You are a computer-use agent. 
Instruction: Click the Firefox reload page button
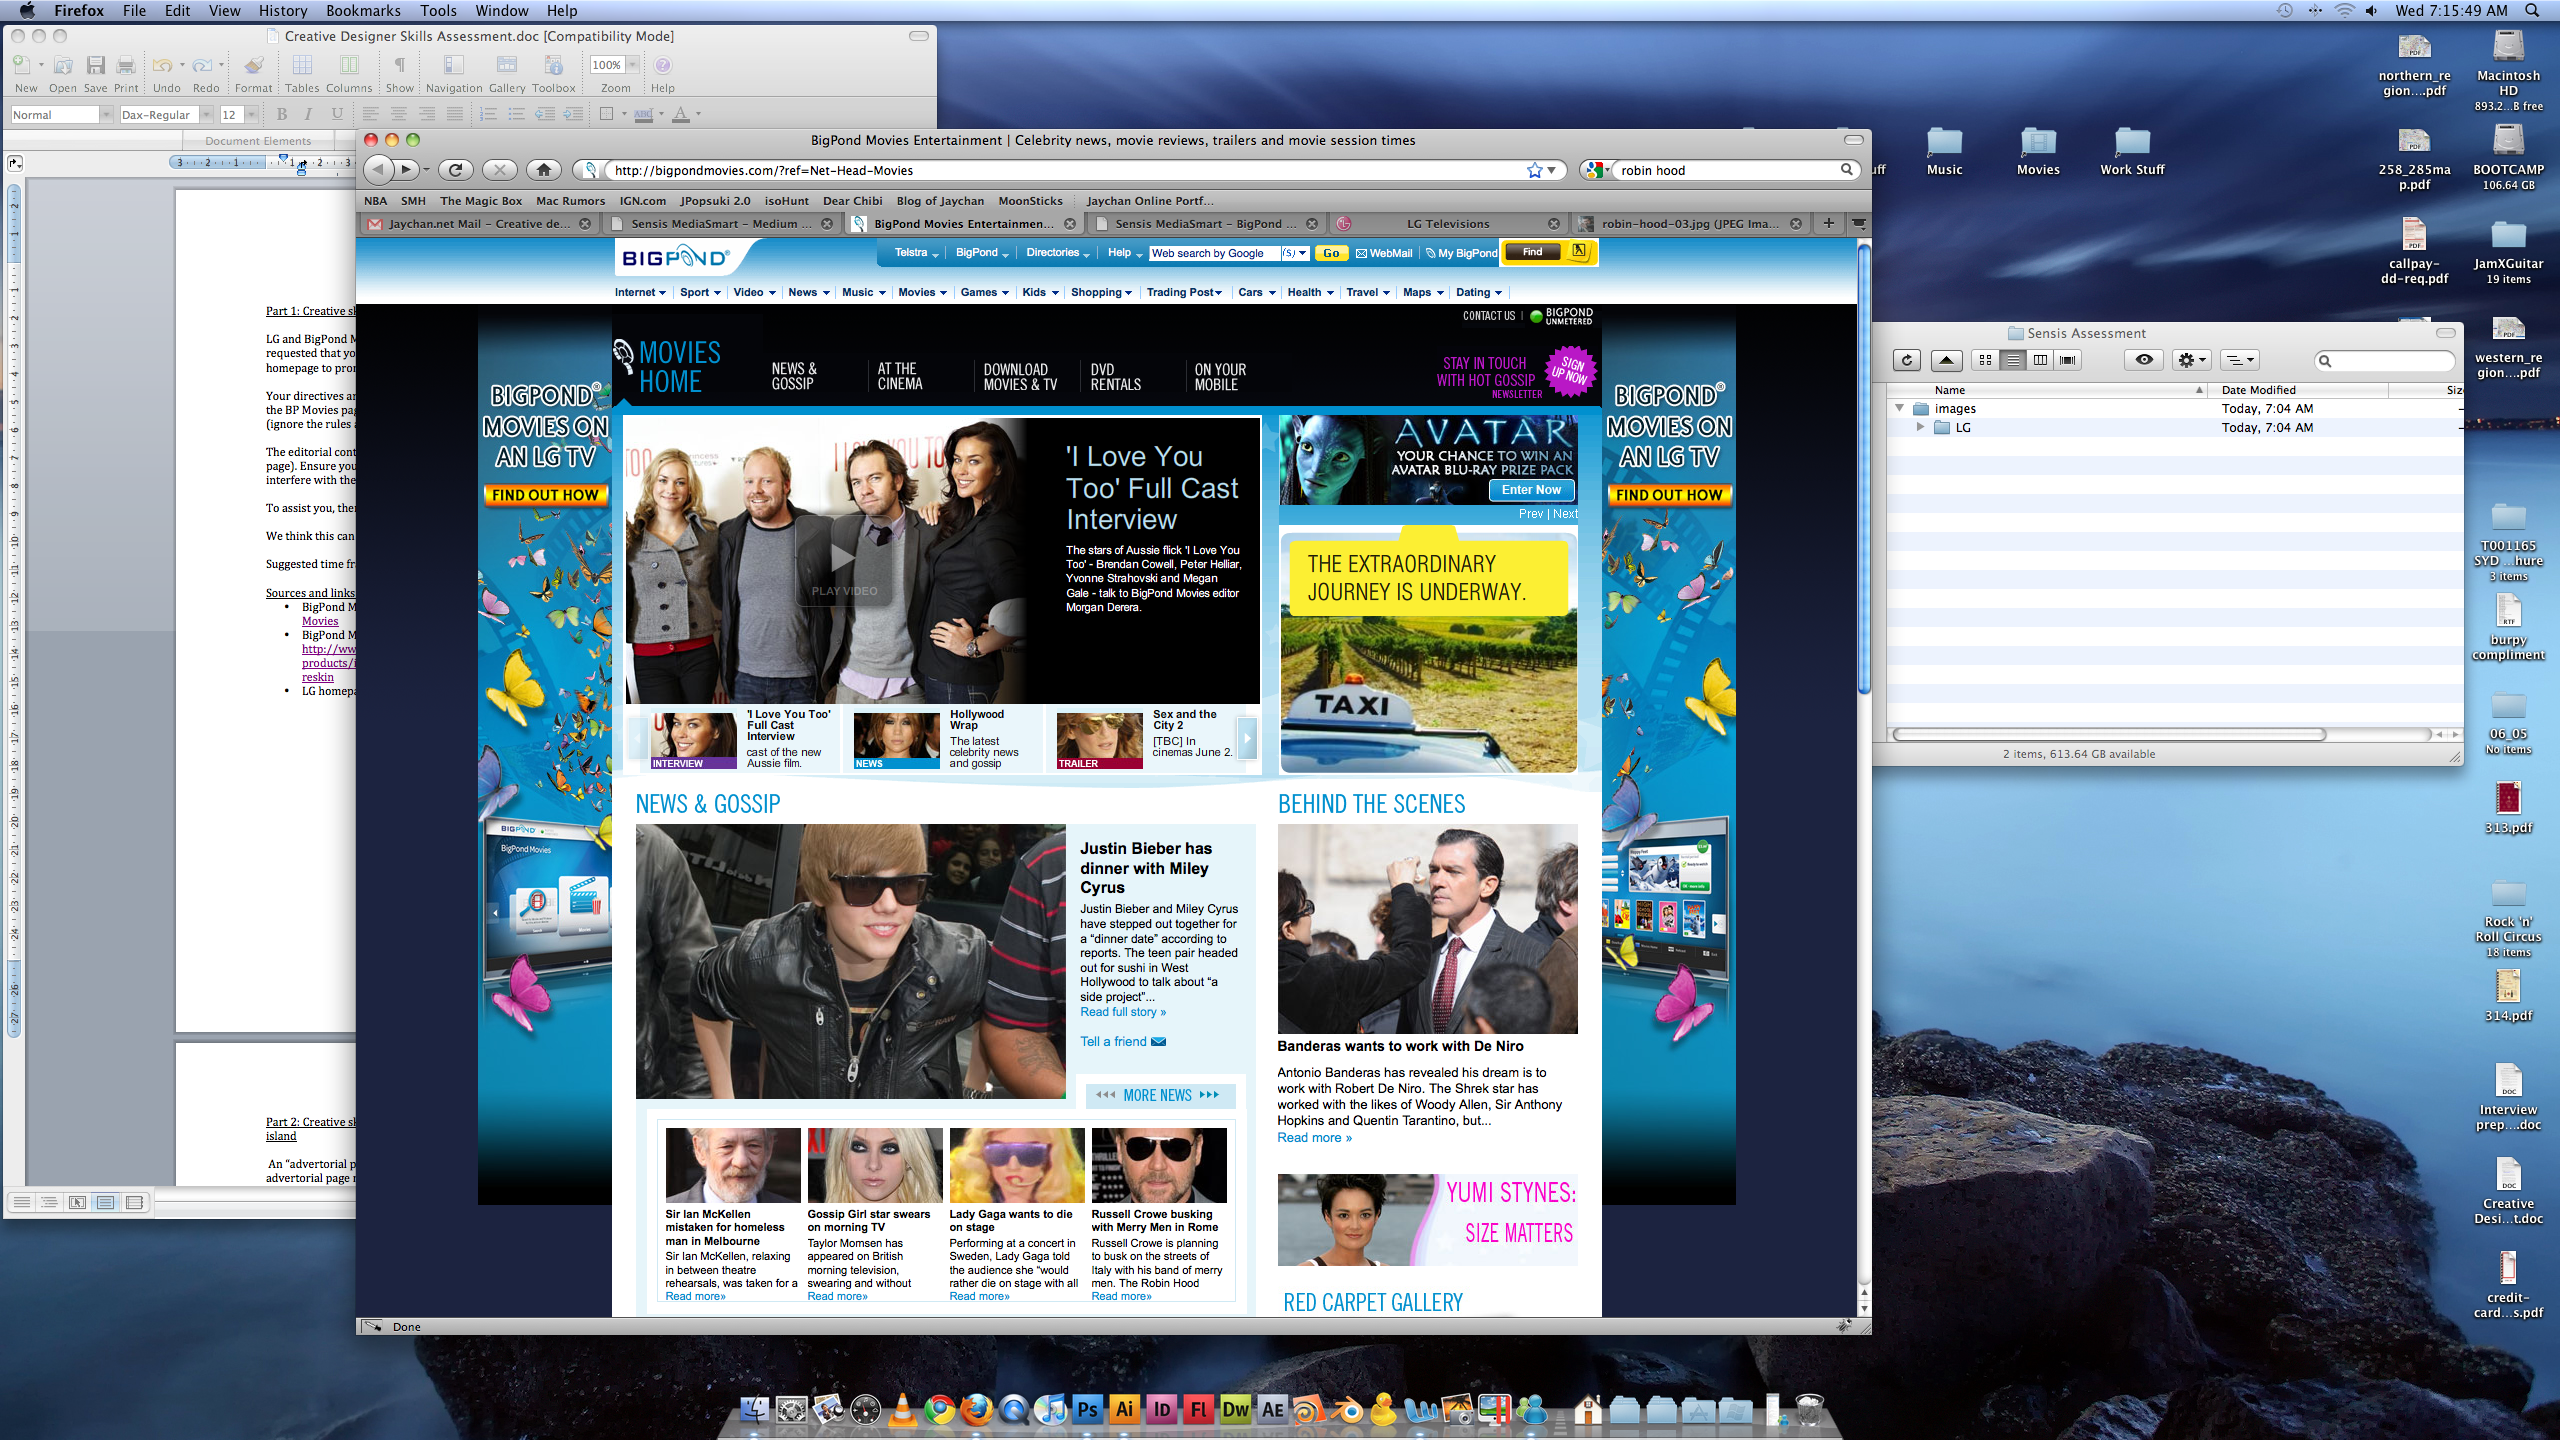click(455, 170)
